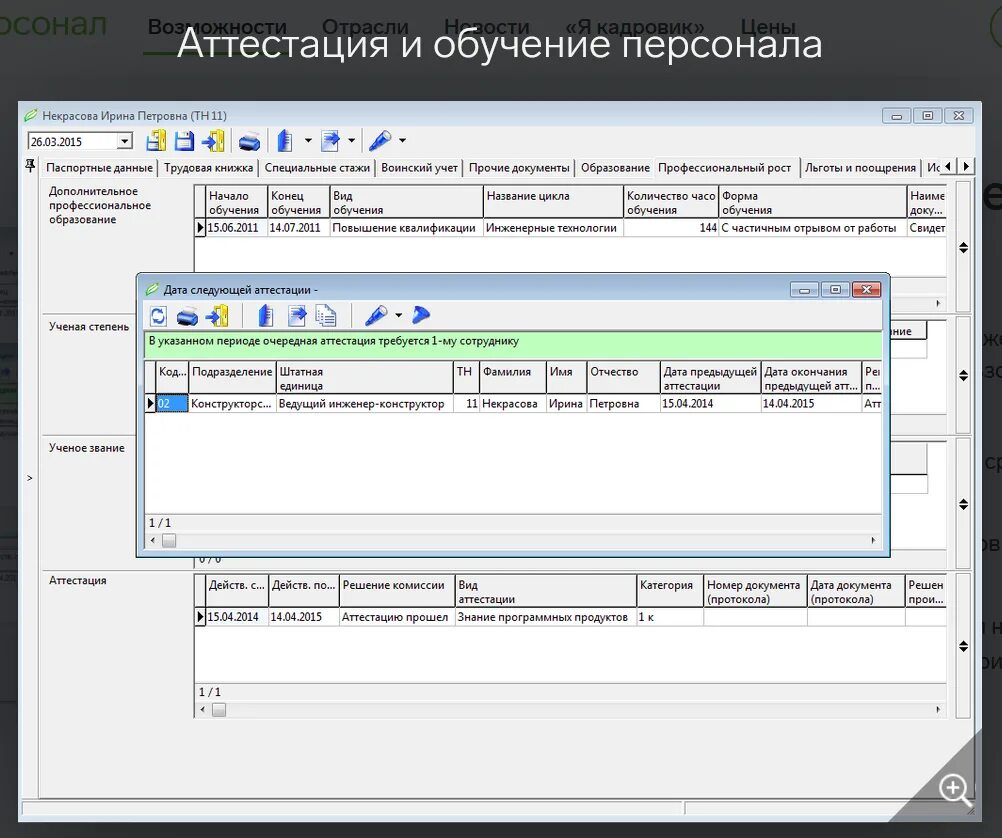Open the dropdown beside the dialog flashlight icon
This screenshot has width=1002, height=838.
tap(397, 315)
